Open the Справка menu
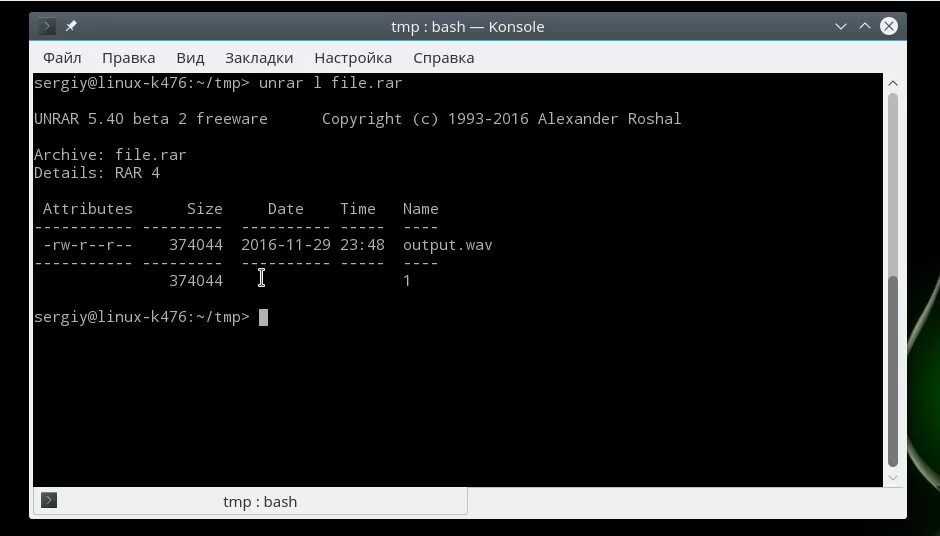The image size is (940, 536). pos(444,58)
